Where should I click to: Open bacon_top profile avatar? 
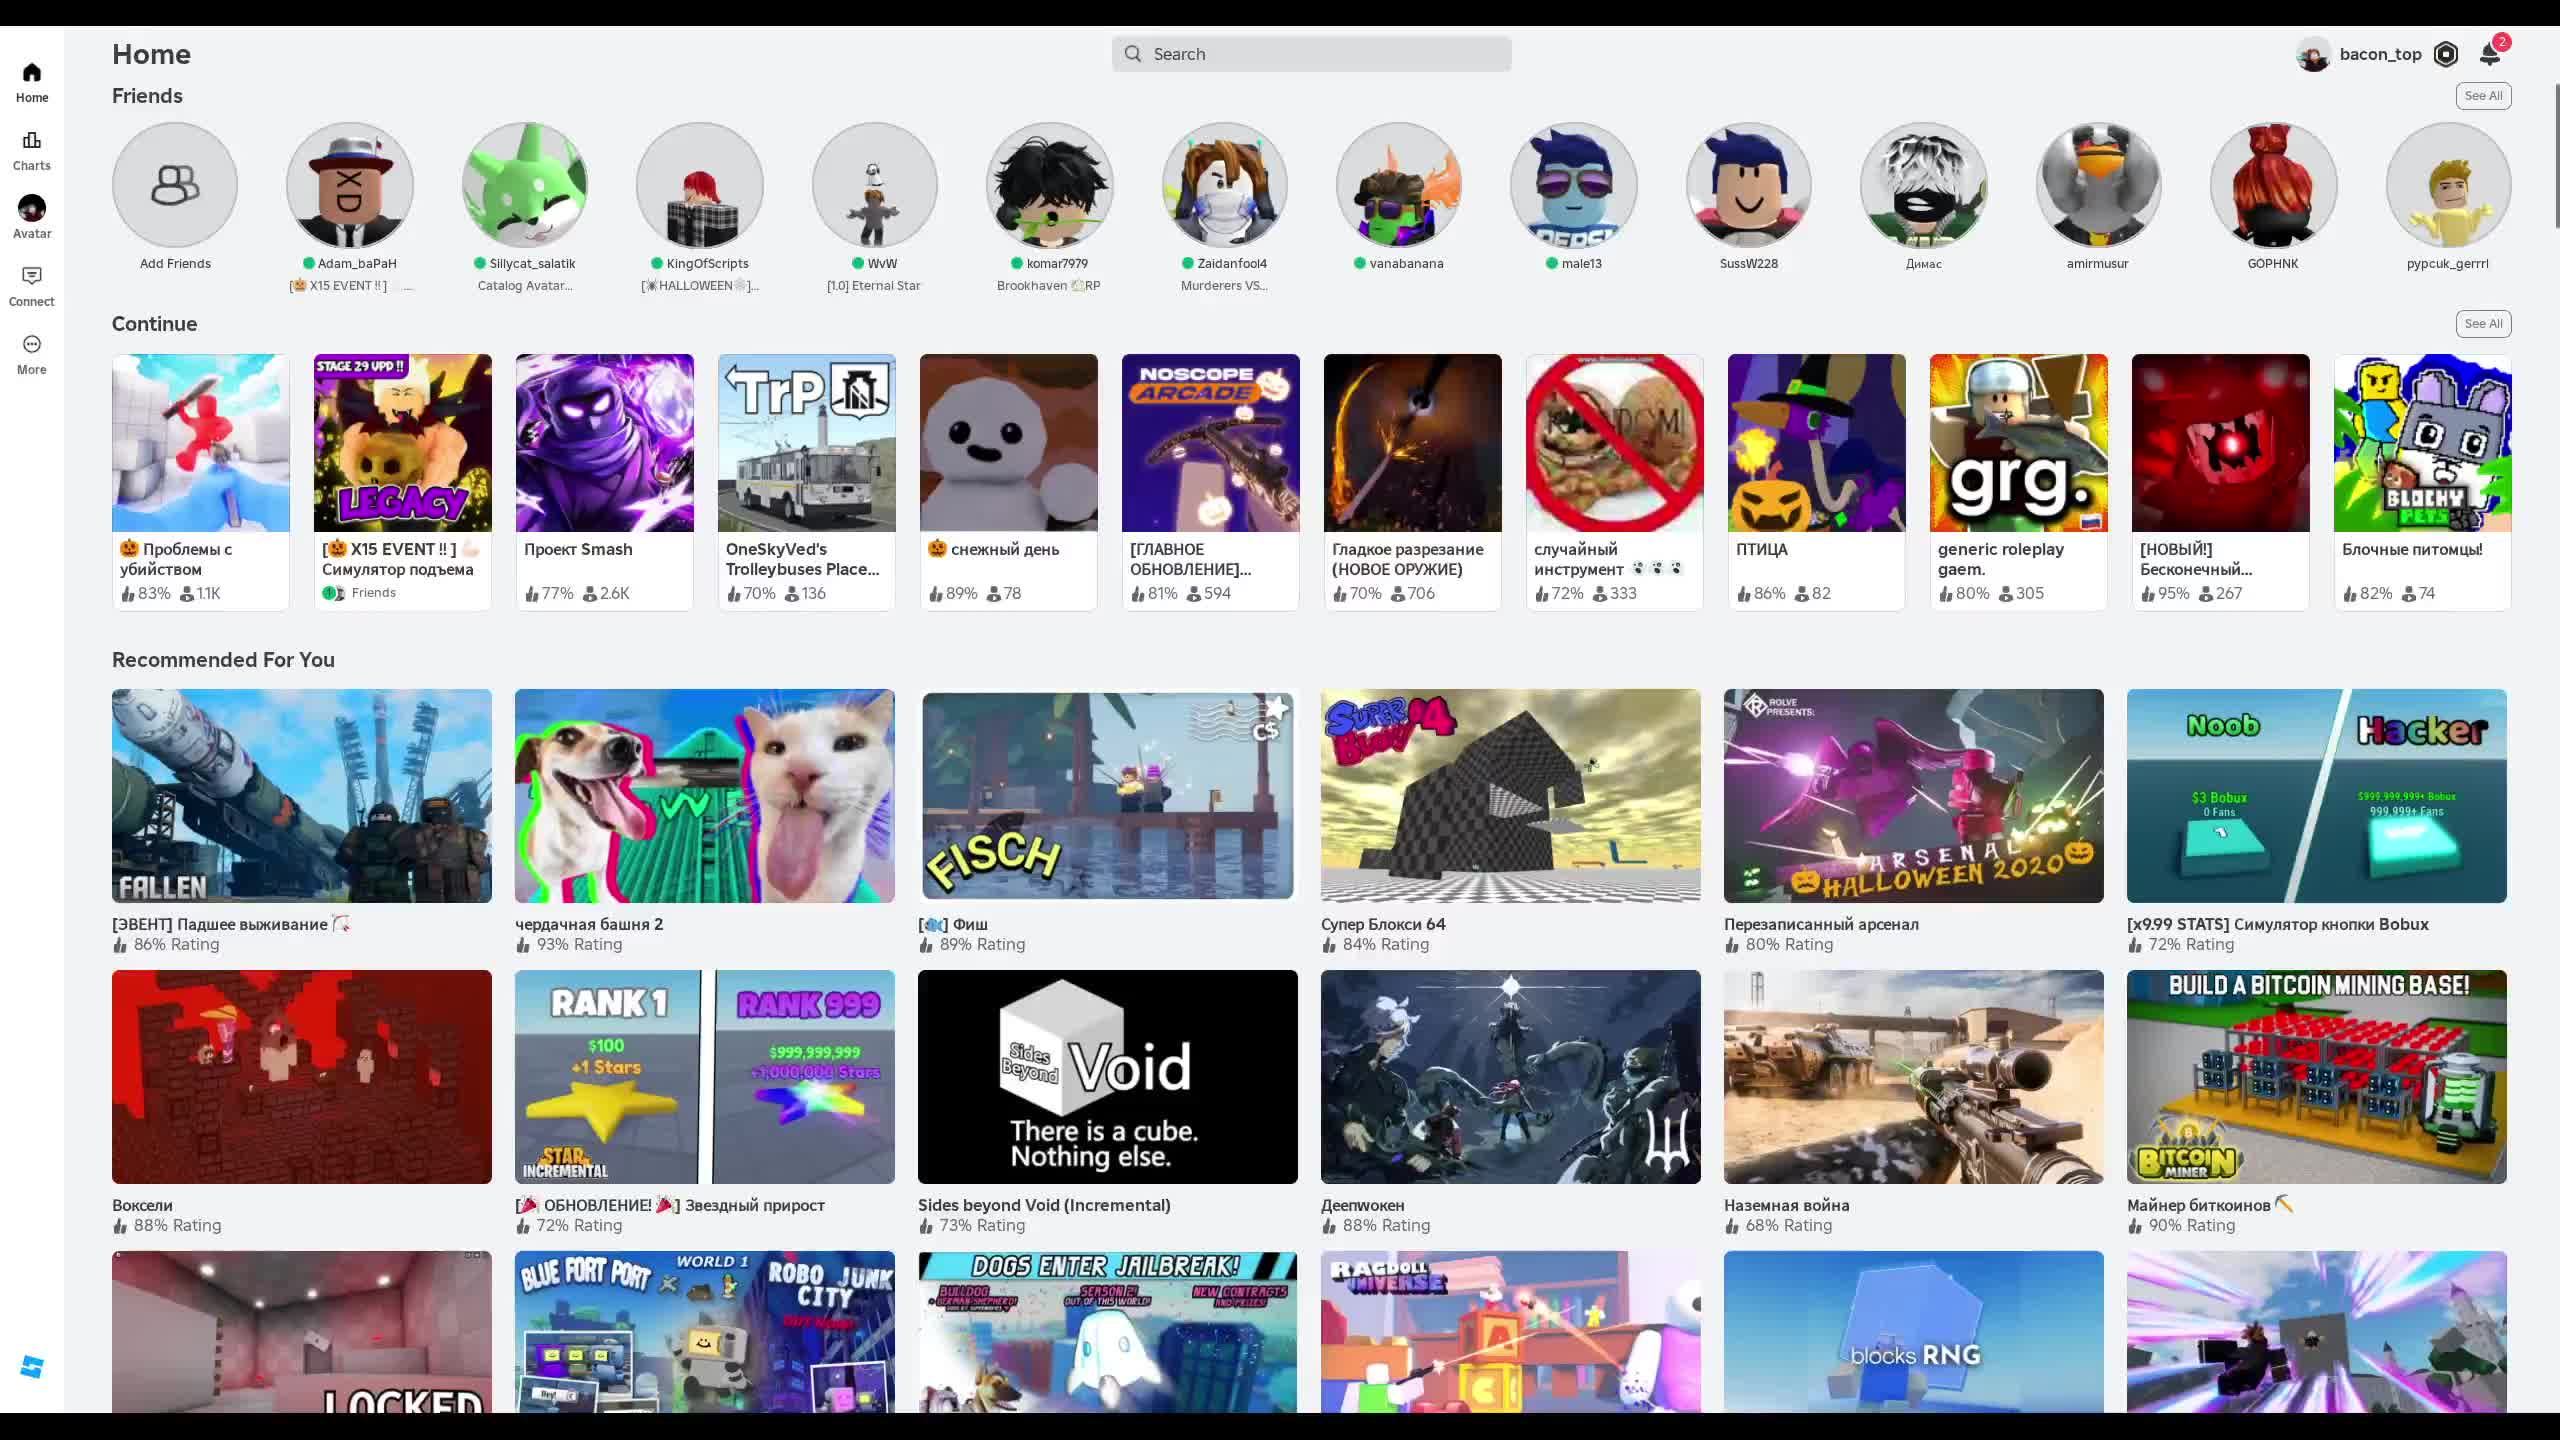(x=2313, y=54)
